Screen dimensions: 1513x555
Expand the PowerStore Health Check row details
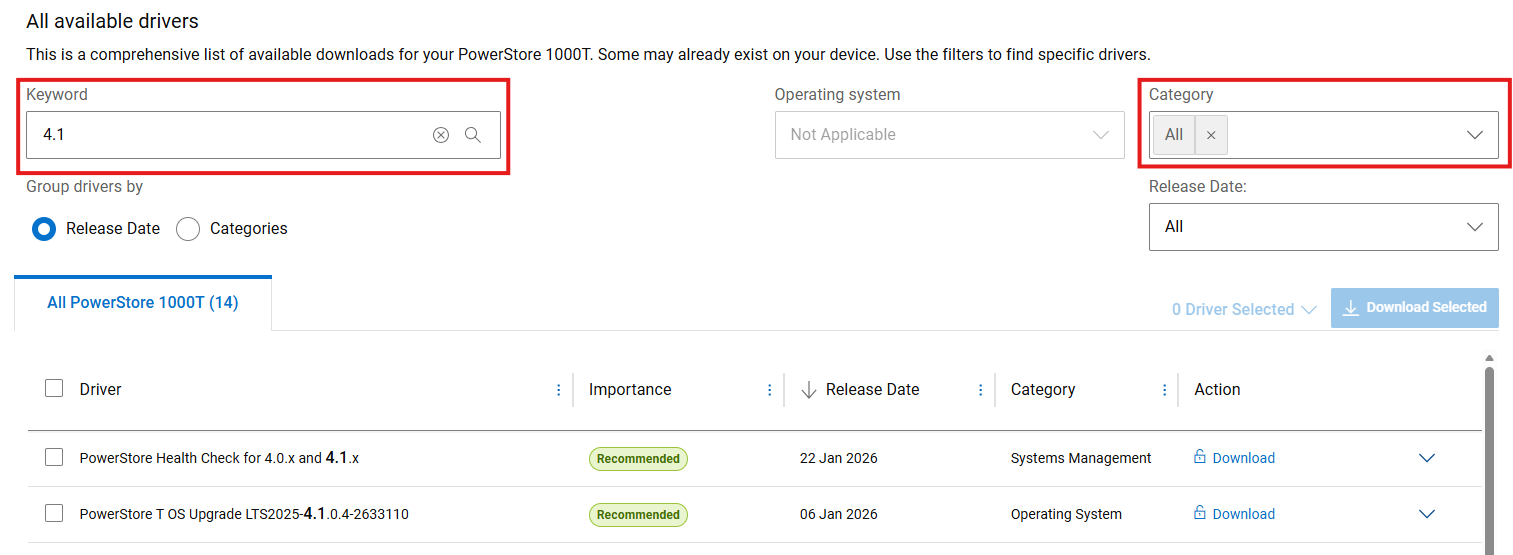point(1427,458)
